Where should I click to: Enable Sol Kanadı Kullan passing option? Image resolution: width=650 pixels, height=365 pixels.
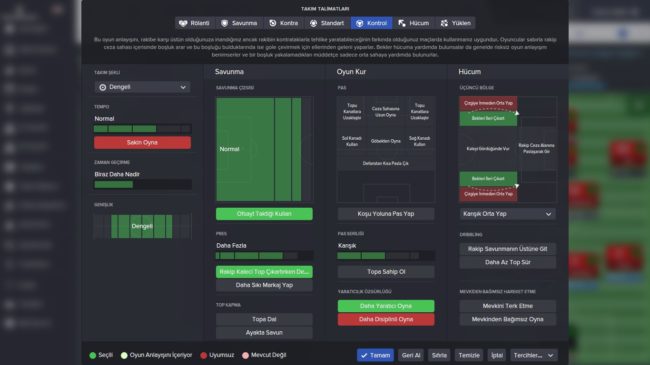(x=352, y=141)
